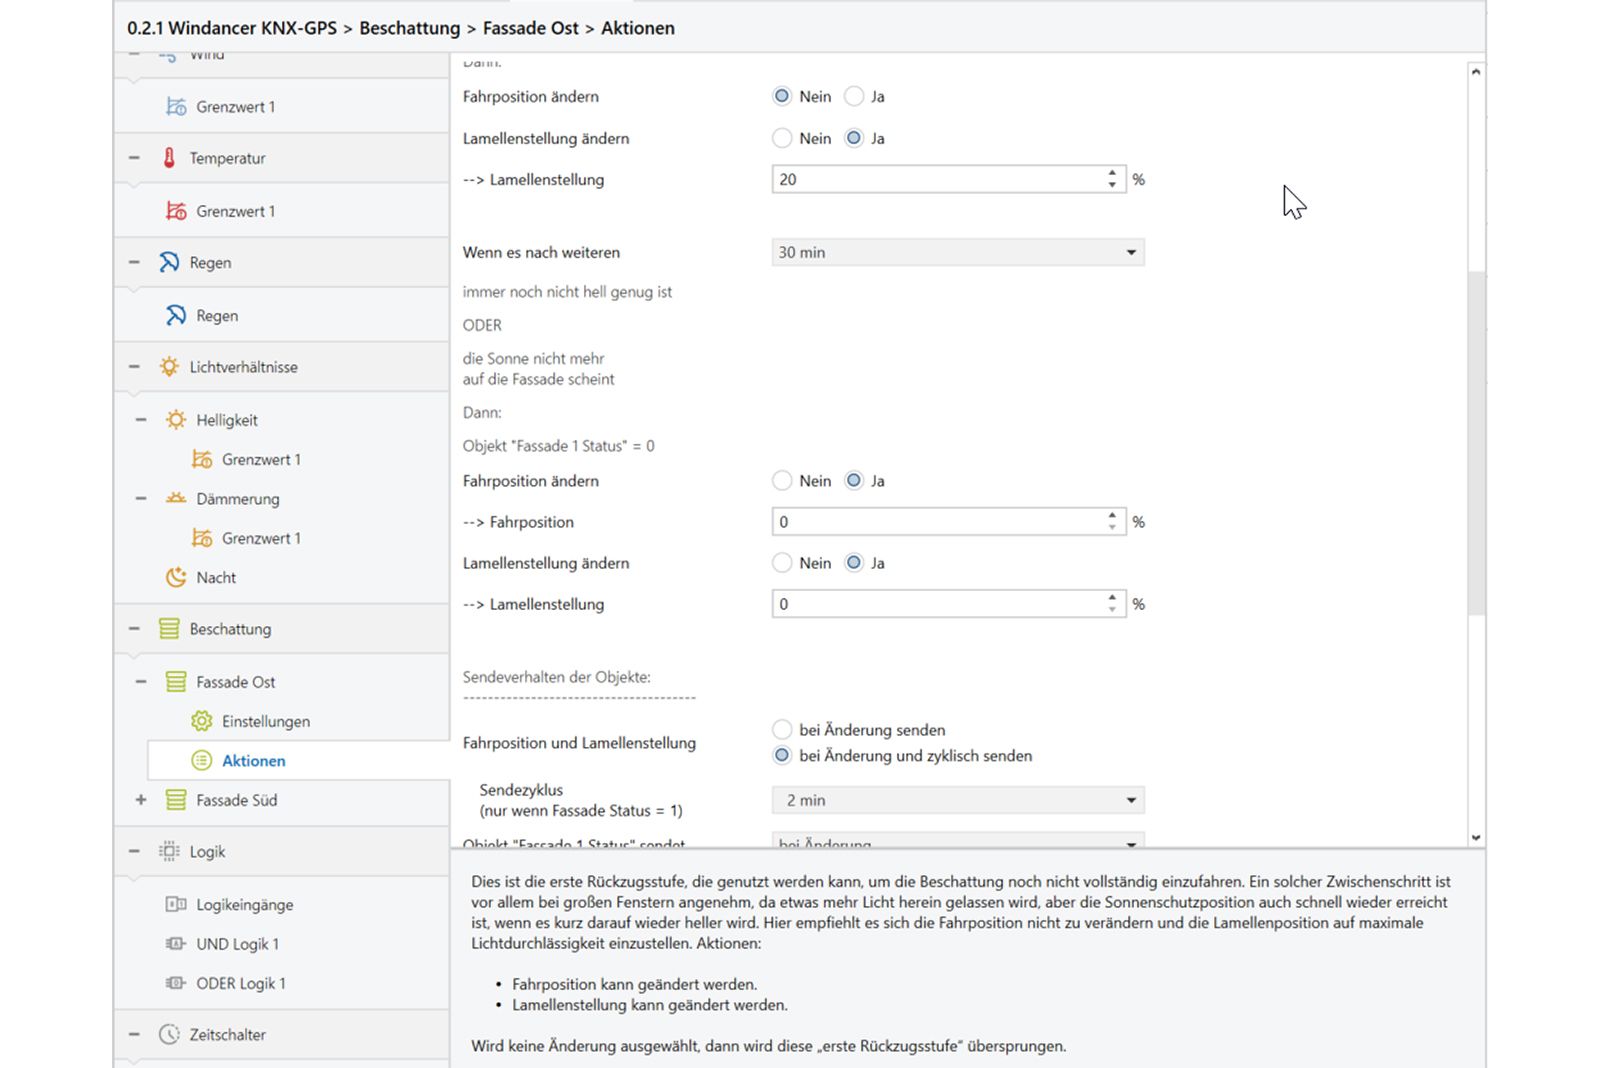Click the Grenzwert 1 icon under Dämmerung
The width and height of the screenshot is (1600, 1068).
202,538
